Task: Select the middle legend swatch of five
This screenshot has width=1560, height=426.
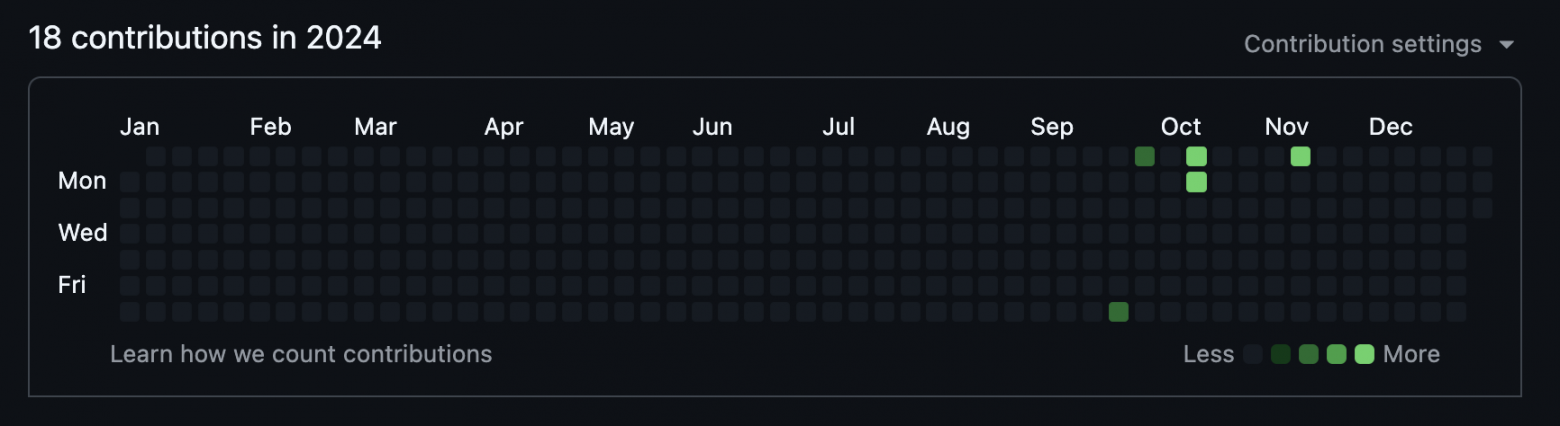Action: tap(1308, 354)
